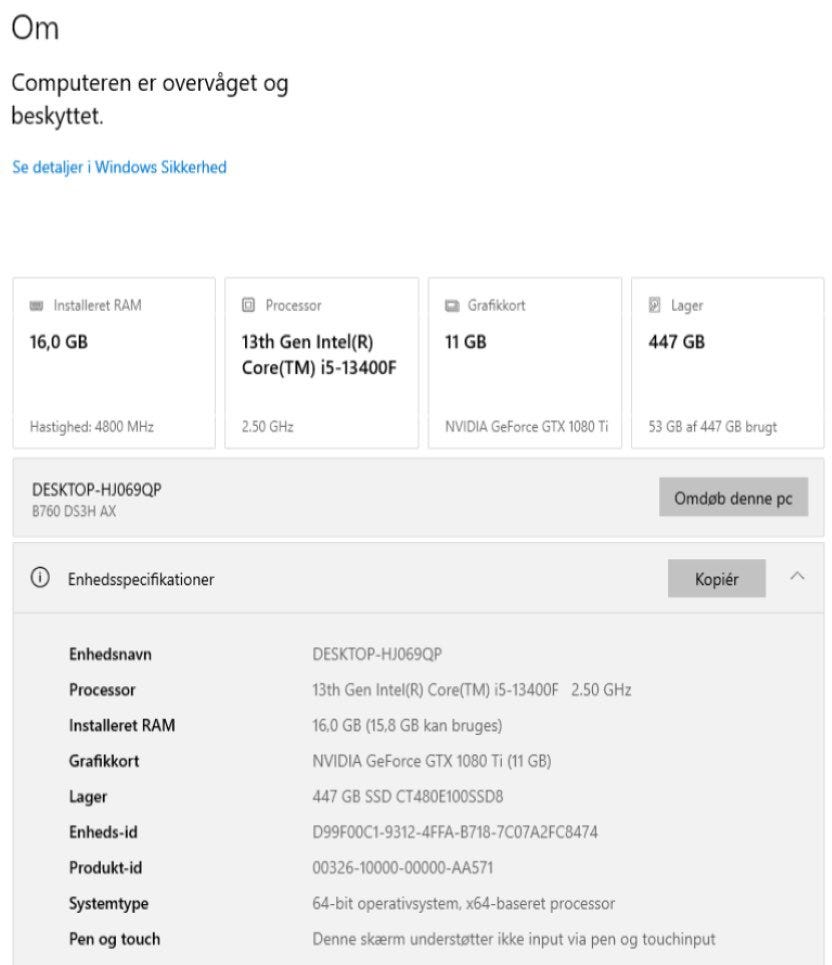Click the Lager drive icon
This screenshot has height=965, width=832.
(656, 306)
